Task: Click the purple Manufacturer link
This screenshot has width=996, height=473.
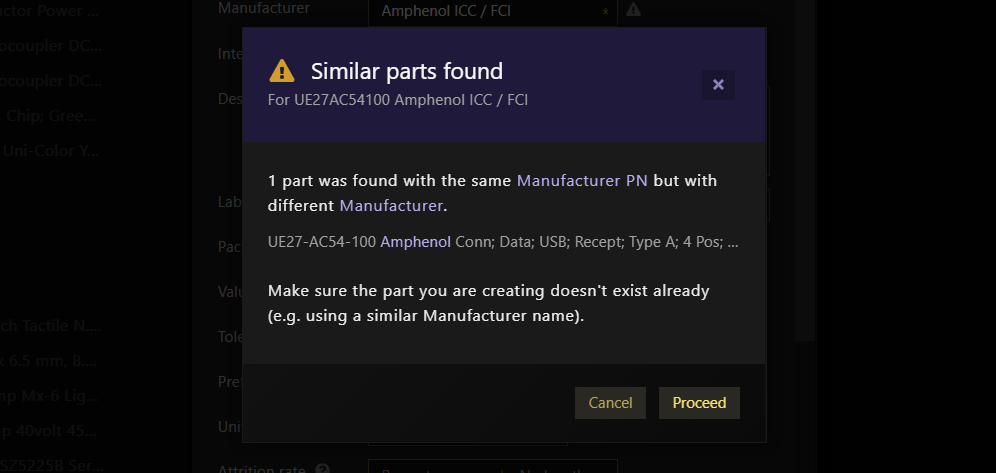Action: click(391, 206)
